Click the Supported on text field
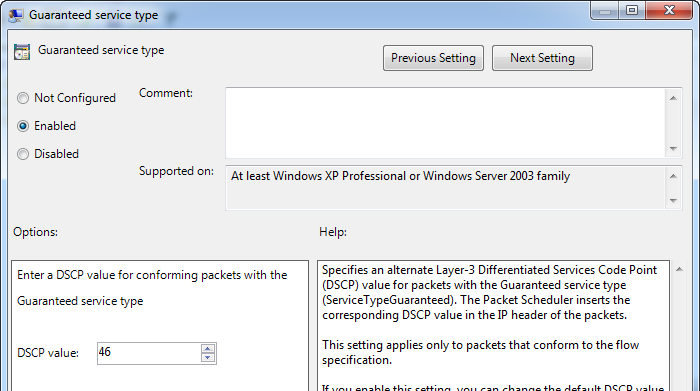The image size is (700, 391). (x=445, y=188)
